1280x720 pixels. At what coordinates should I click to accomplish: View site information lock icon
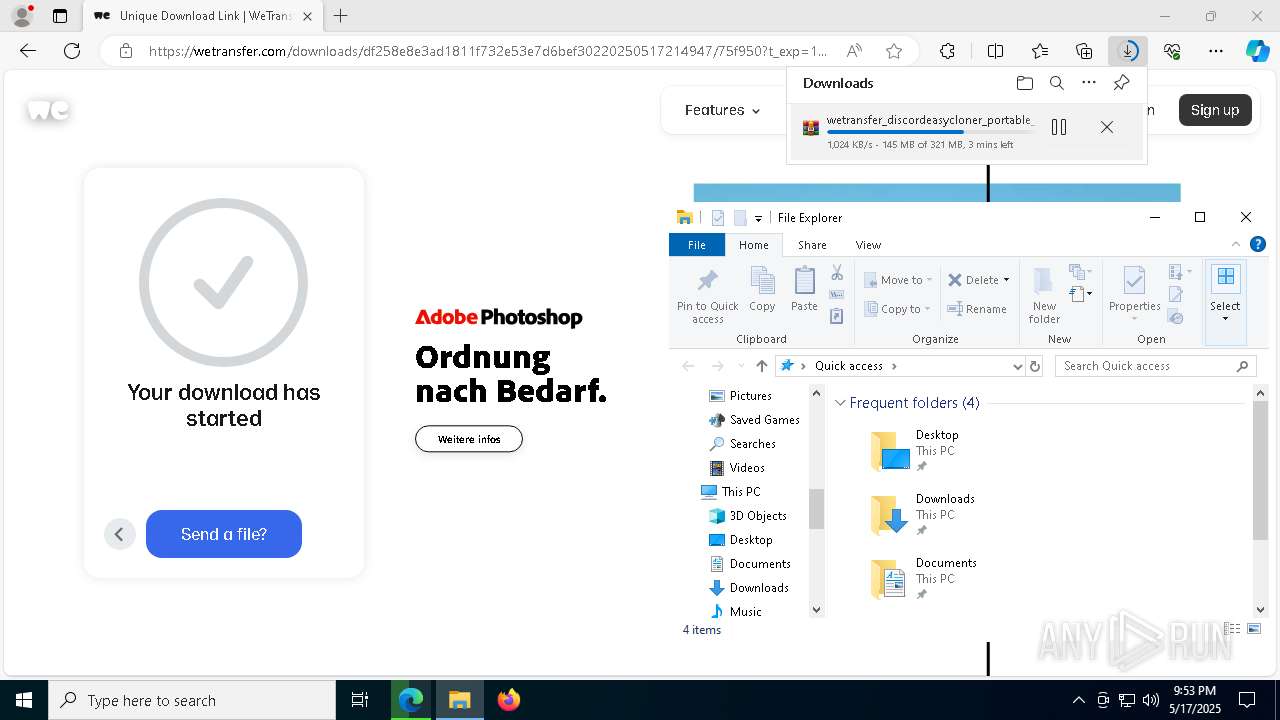[125, 51]
